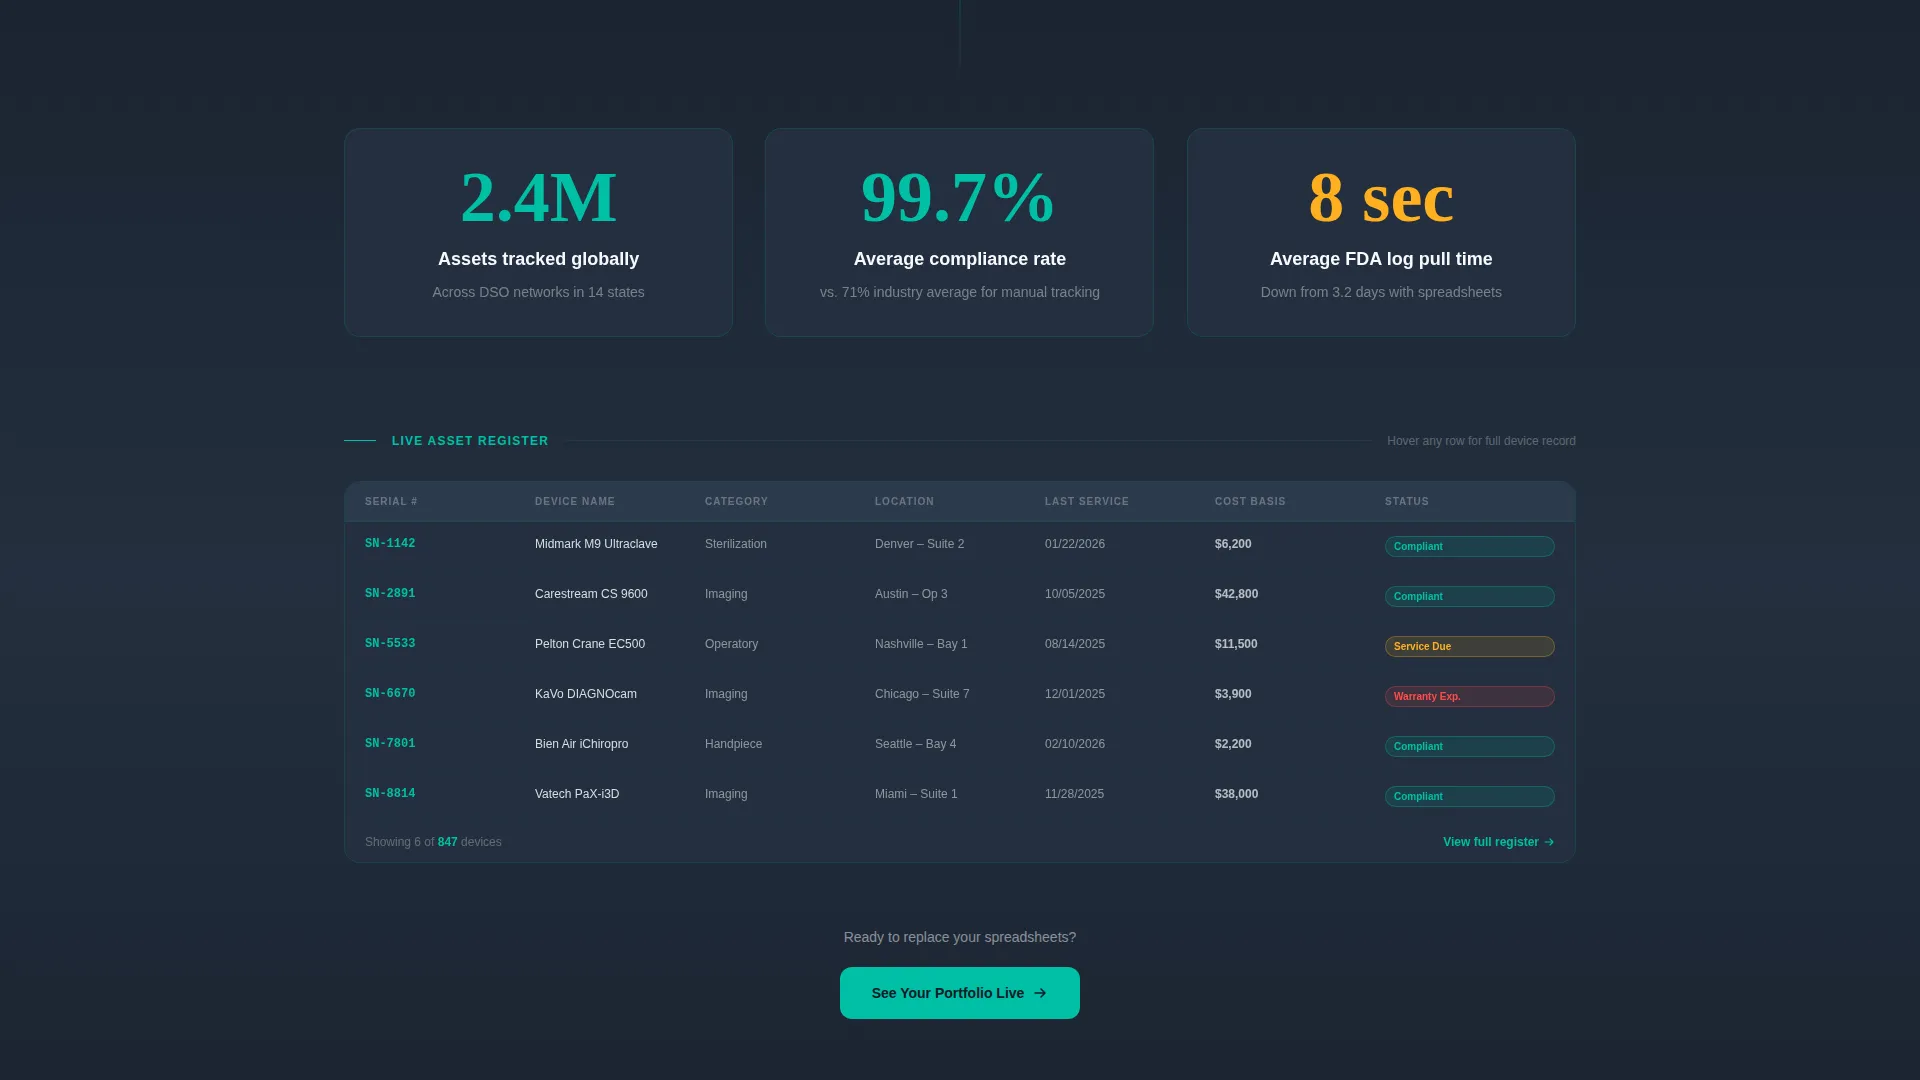Open the View full register link

click(1498, 842)
